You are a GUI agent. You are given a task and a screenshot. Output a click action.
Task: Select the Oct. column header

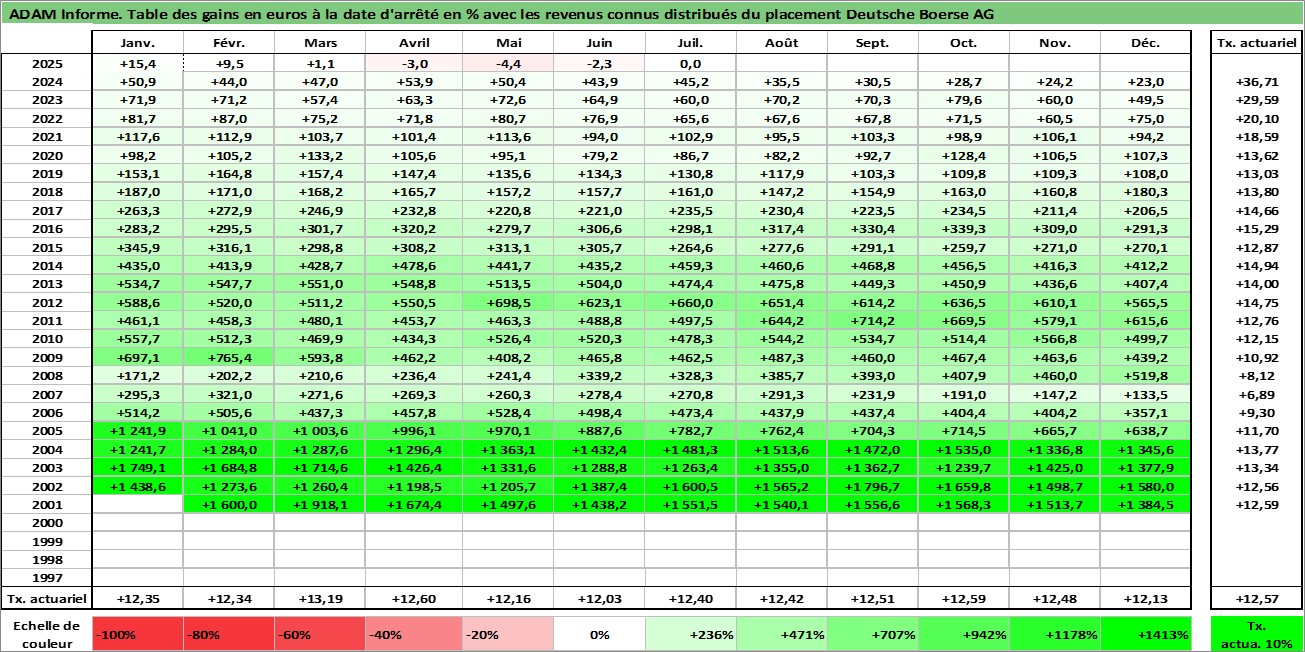click(964, 43)
